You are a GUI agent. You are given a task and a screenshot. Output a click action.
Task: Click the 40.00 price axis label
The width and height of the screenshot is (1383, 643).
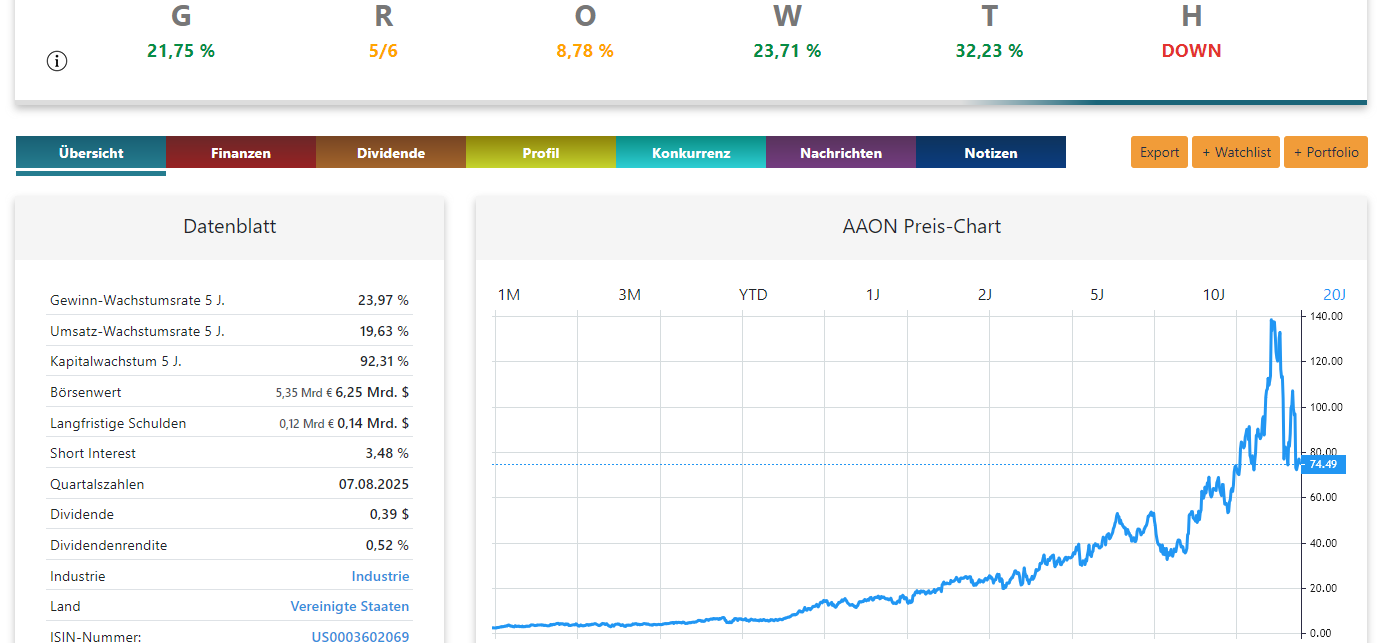1326,543
